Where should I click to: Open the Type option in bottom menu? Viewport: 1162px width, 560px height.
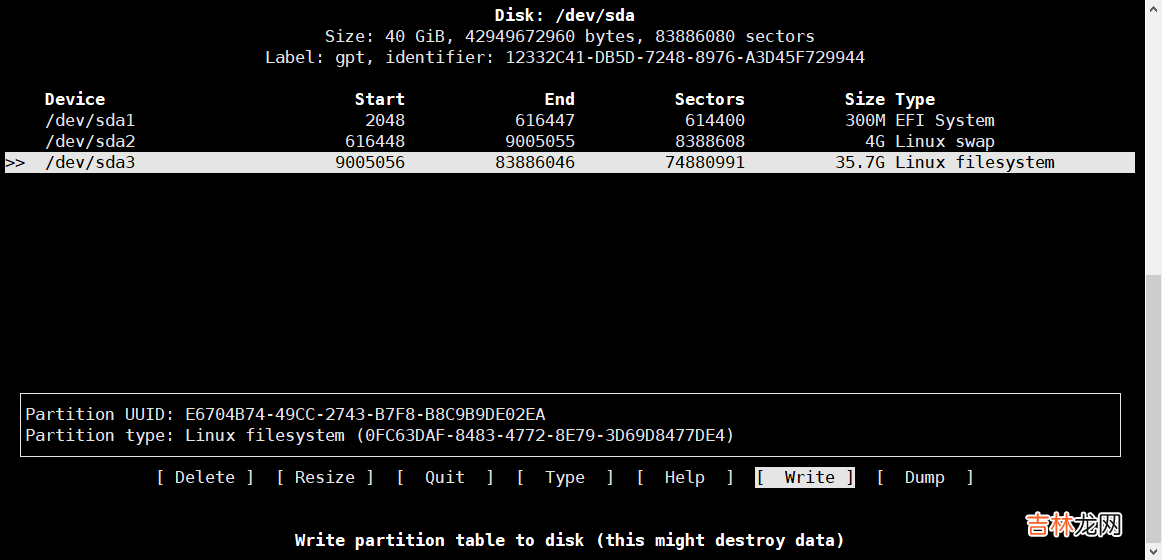pos(565,478)
